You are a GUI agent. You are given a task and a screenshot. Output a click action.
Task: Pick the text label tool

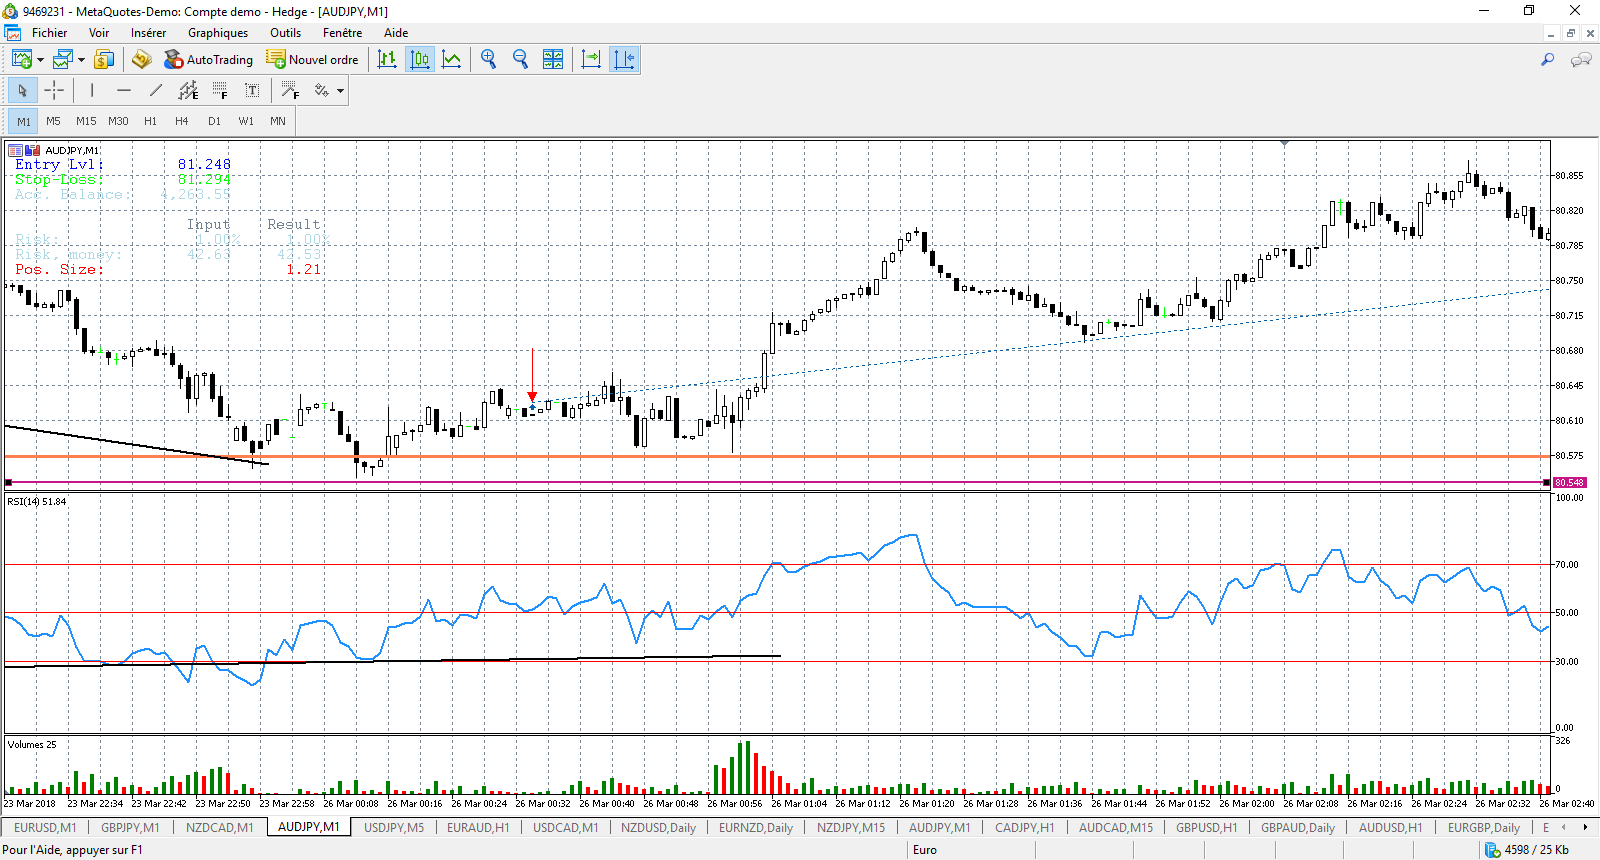tap(252, 91)
